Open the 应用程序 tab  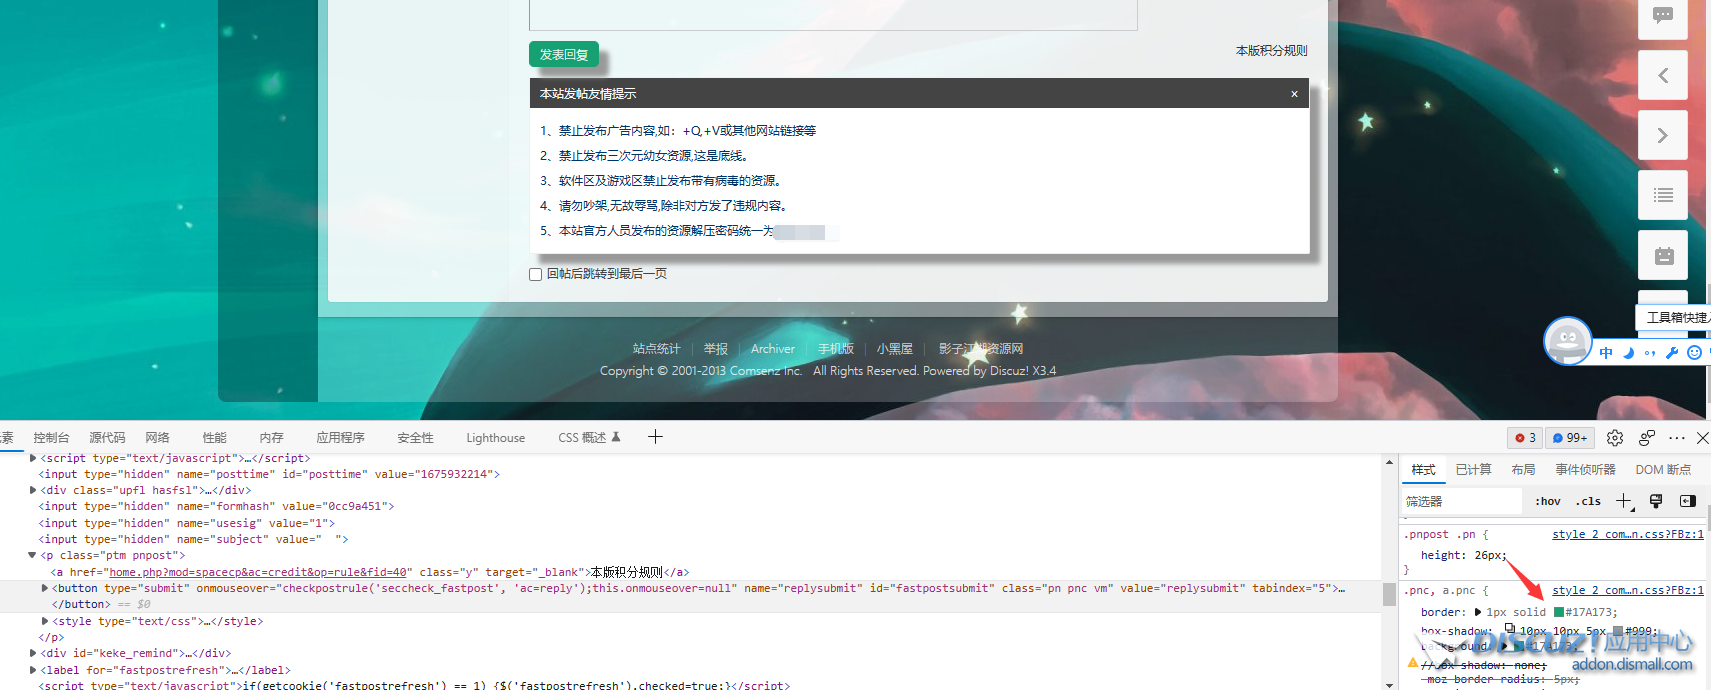click(x=340, y=438)
